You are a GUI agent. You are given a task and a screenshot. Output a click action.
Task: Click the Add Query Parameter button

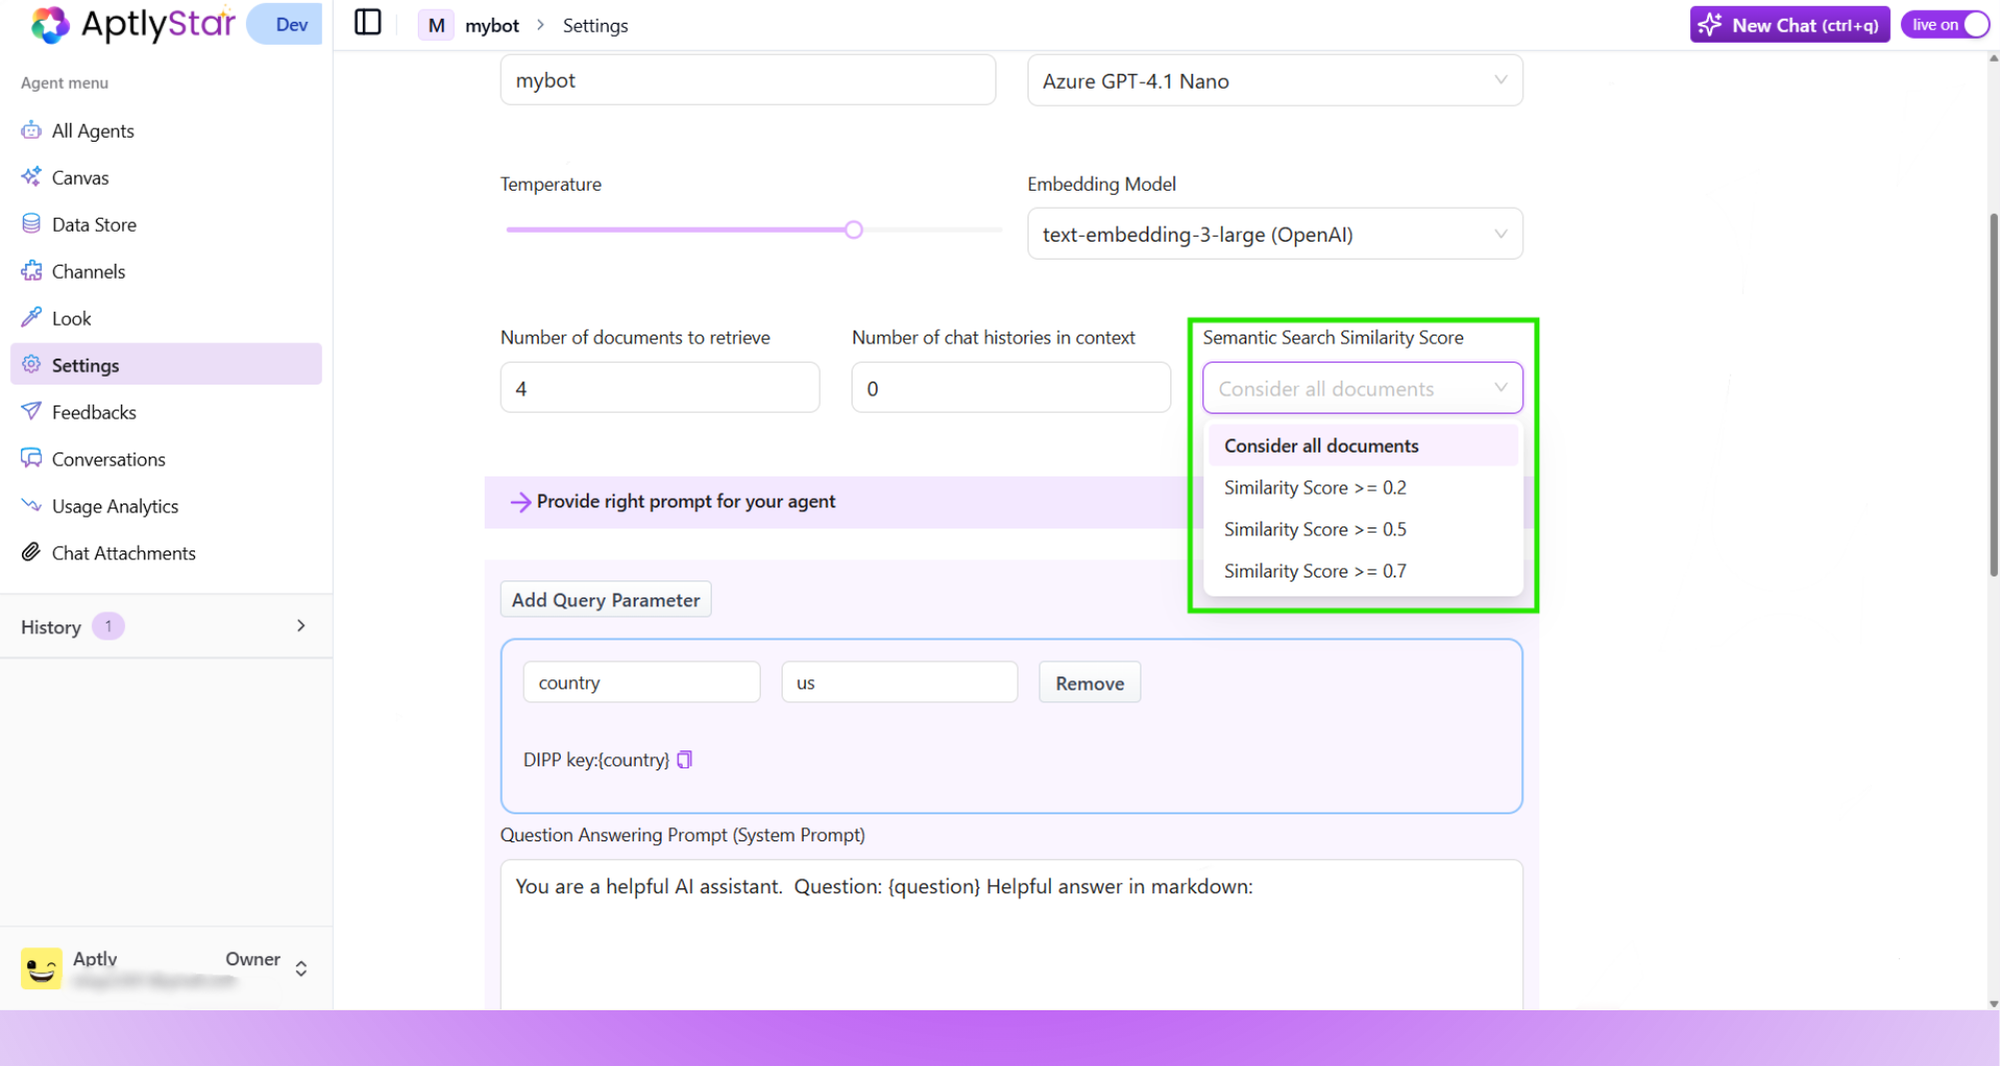coord(605,599)
